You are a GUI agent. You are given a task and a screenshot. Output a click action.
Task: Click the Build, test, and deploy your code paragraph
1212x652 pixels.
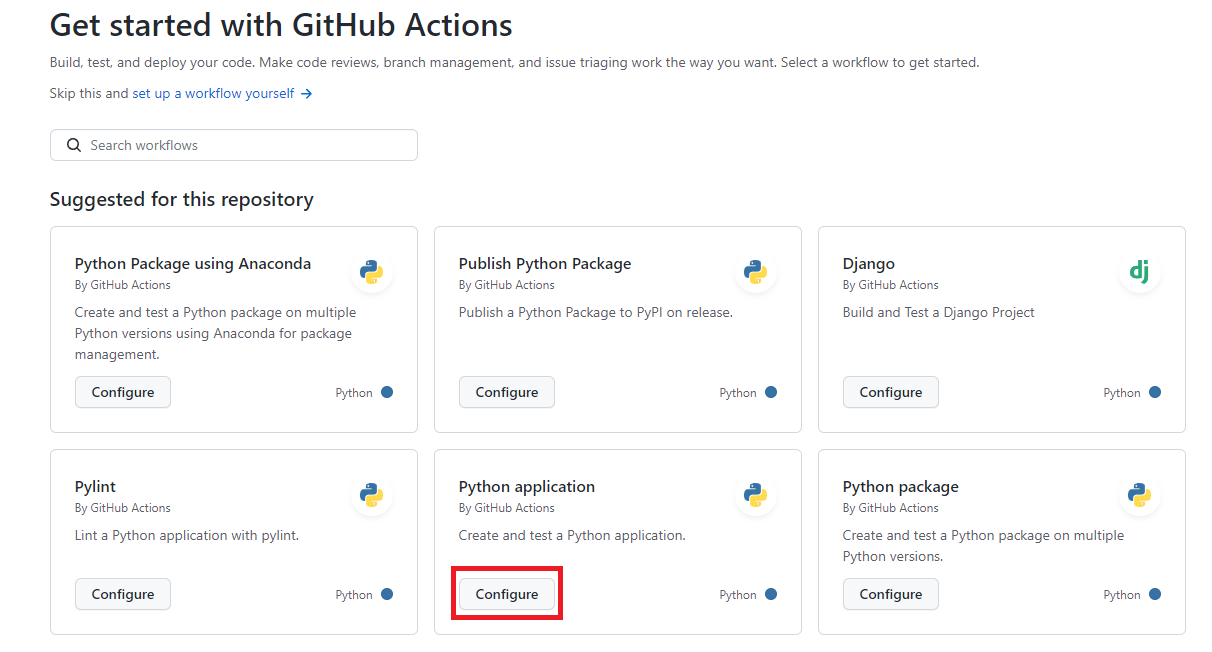[515, 62]
